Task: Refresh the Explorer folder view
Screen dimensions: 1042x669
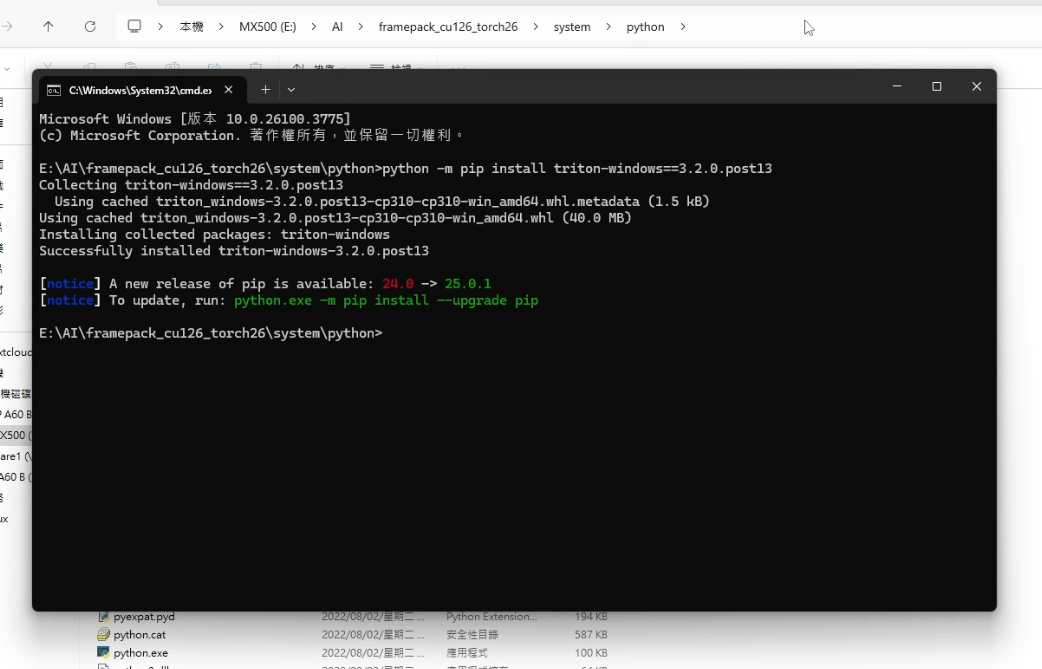Action: [90, 27]
